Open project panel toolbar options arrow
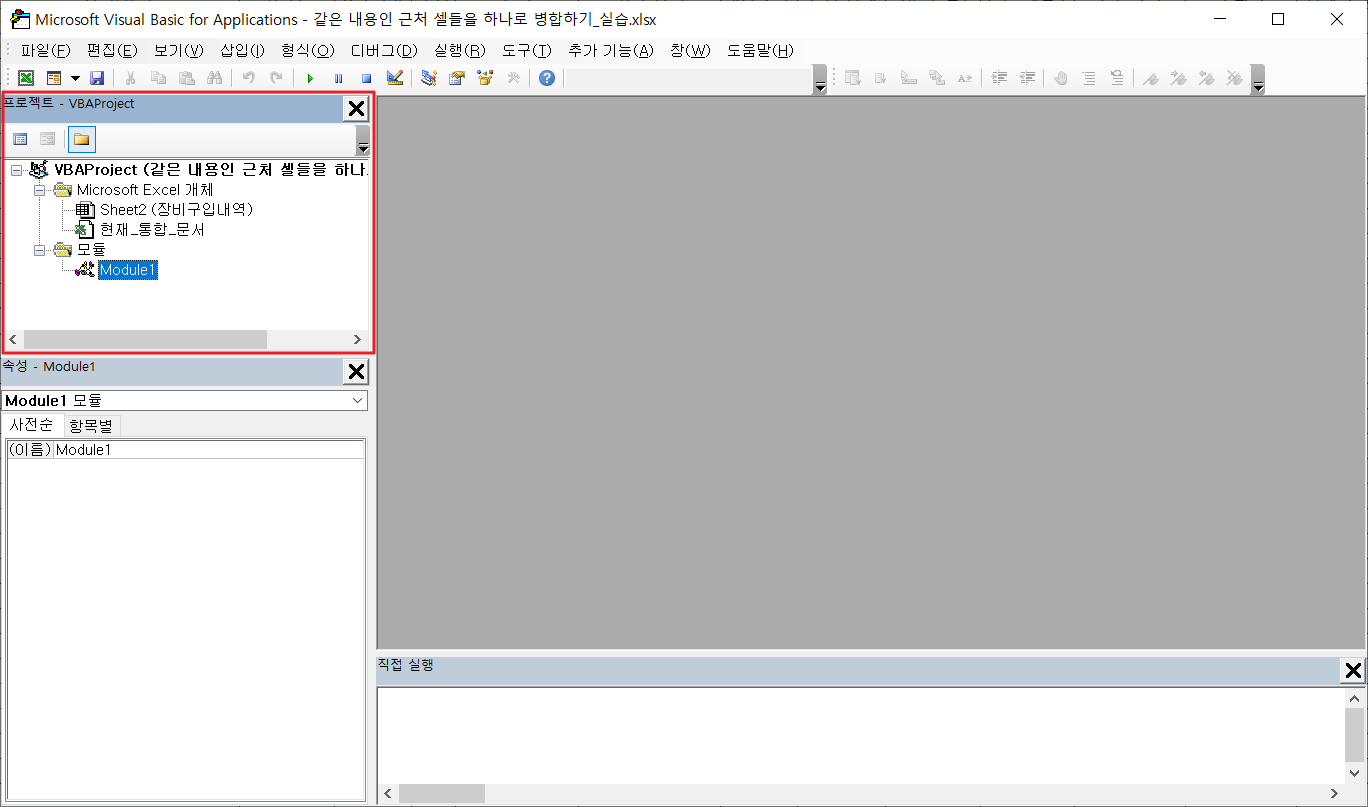1368x807 pixels. point(363,140)
